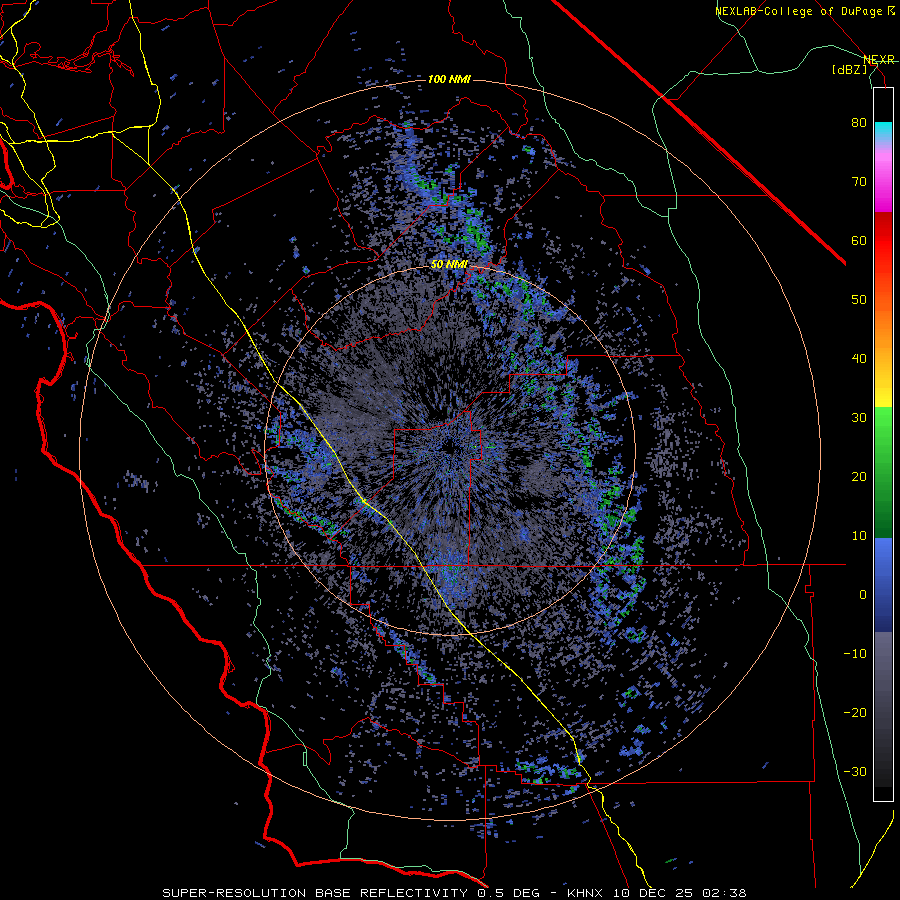The image size is (900, 900).
Task: Click the 10 dBZ scale value
Action: 859,536
